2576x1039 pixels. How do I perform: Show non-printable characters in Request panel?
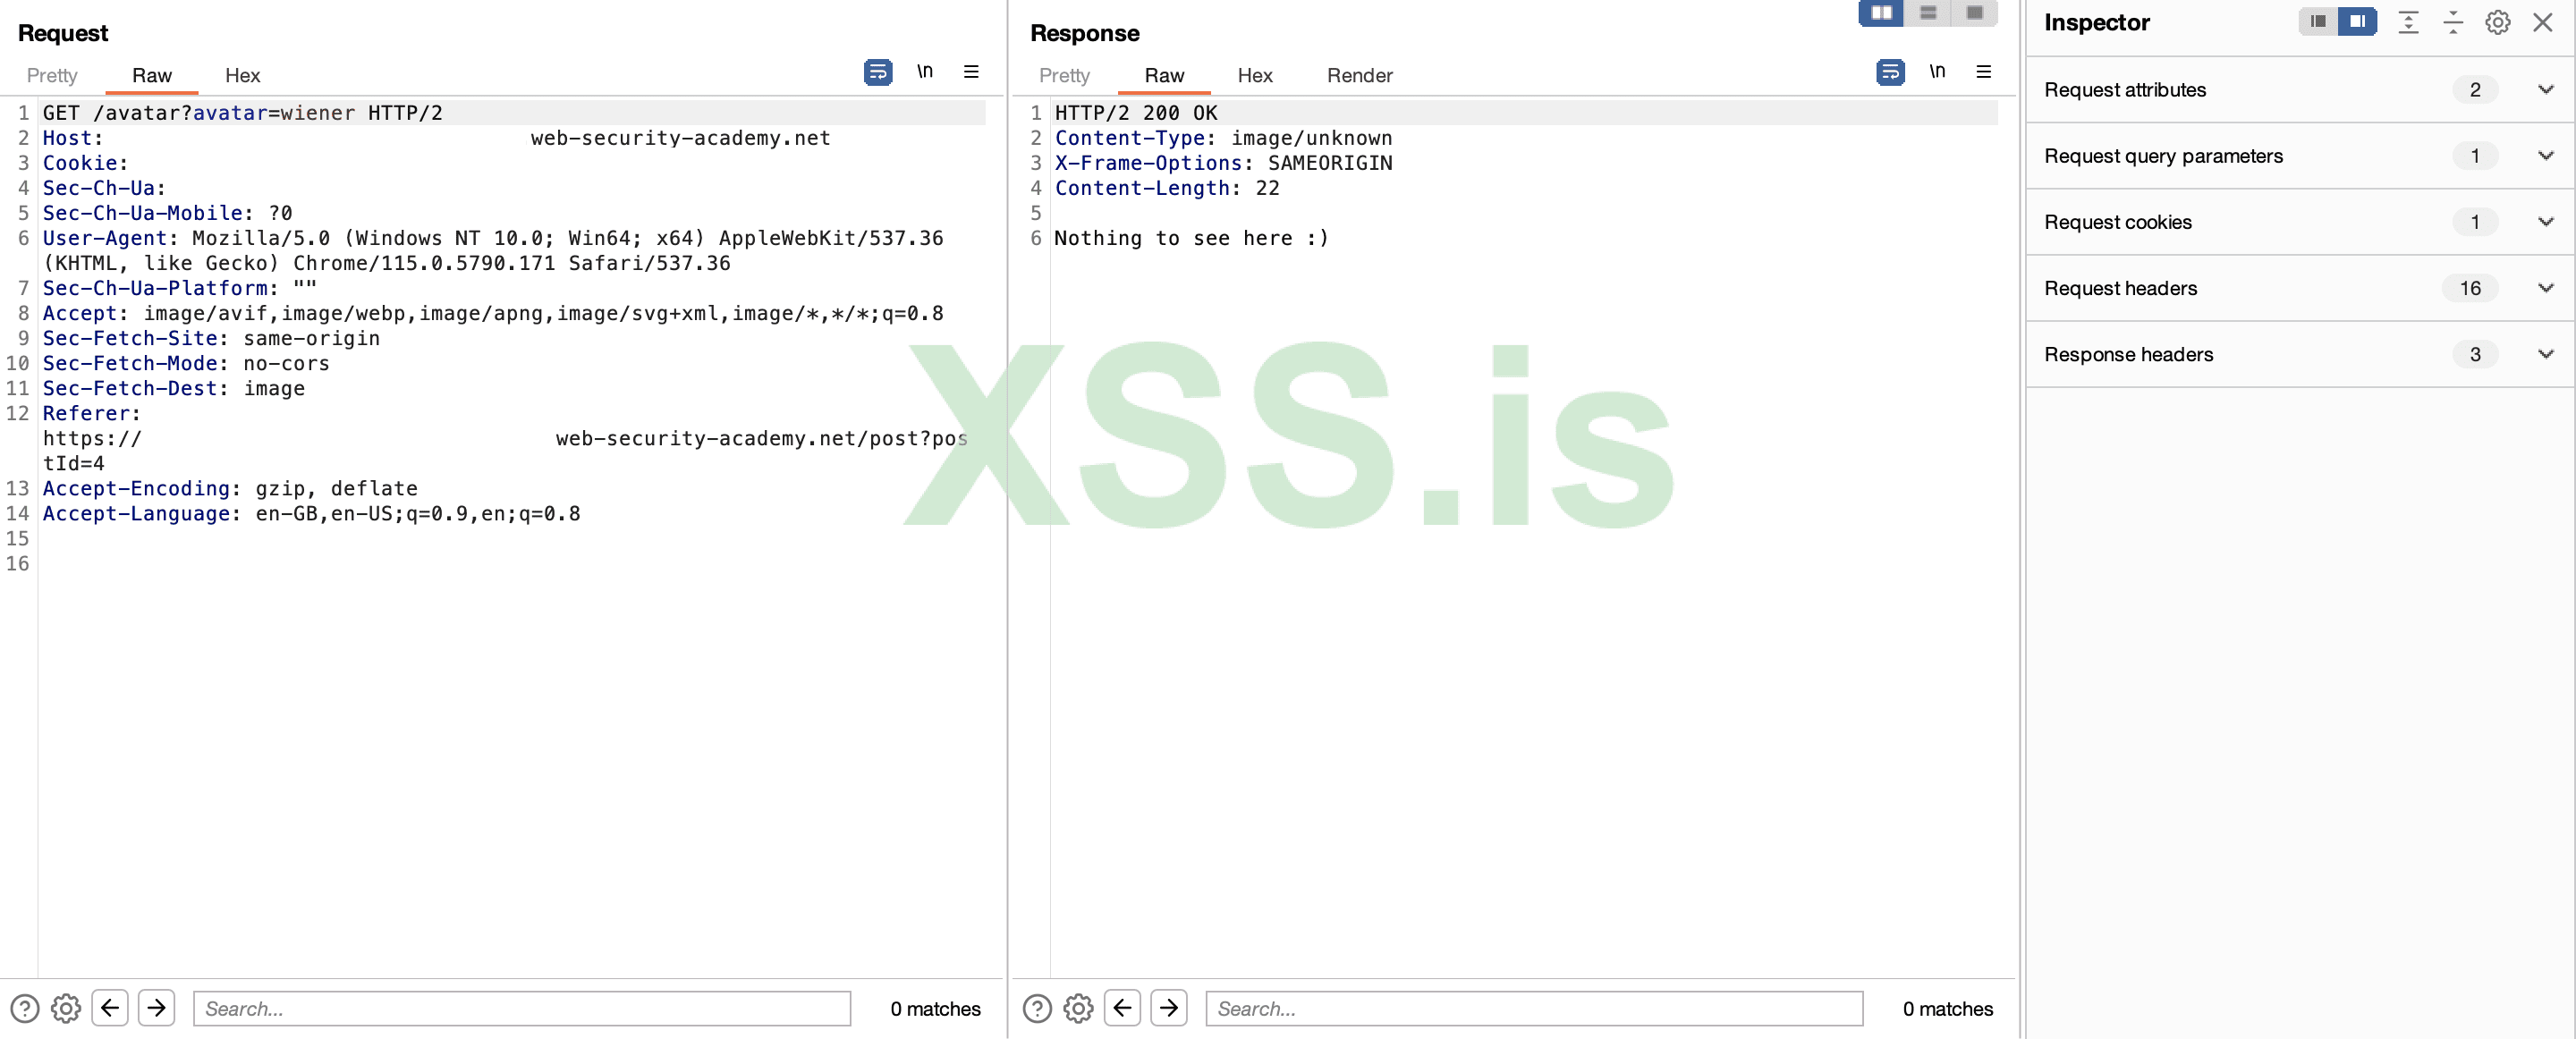pos(924,72)
